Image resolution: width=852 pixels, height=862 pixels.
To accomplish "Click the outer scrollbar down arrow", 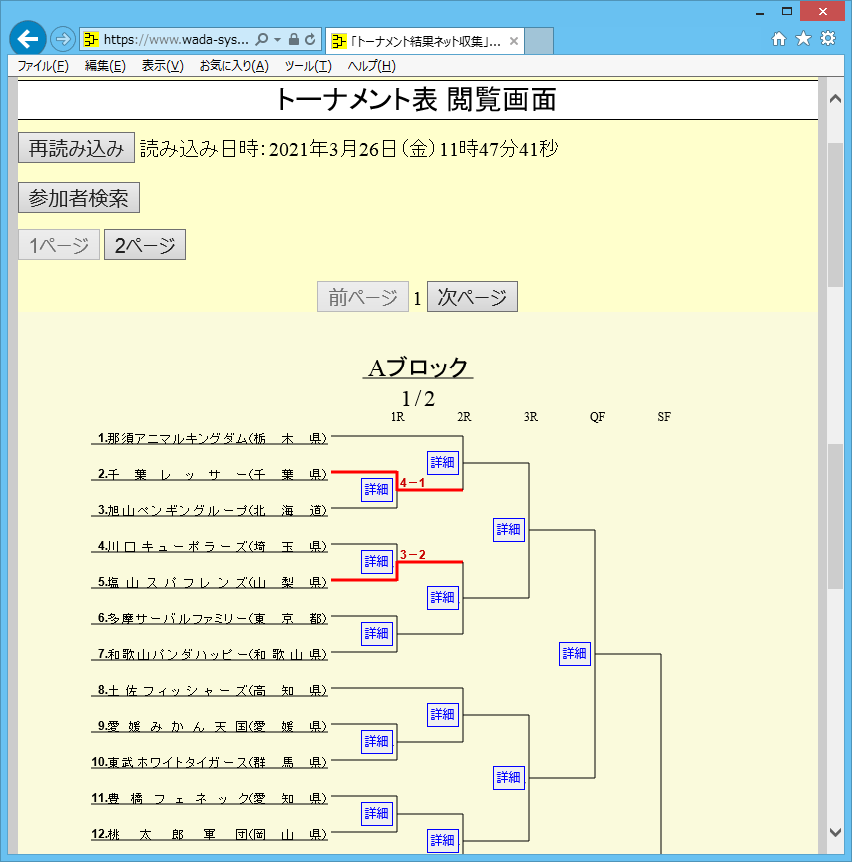I will (x=835, y=832).
